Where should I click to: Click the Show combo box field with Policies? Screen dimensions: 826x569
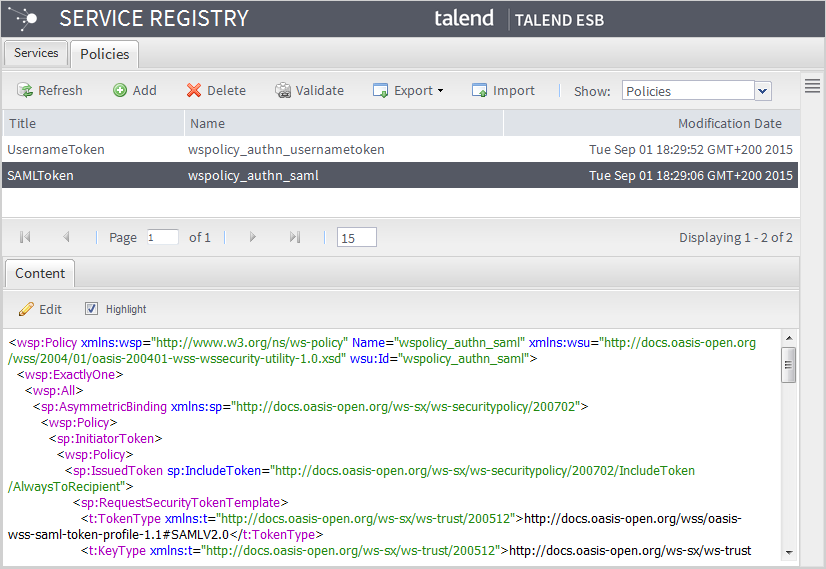tap(688, 91)
